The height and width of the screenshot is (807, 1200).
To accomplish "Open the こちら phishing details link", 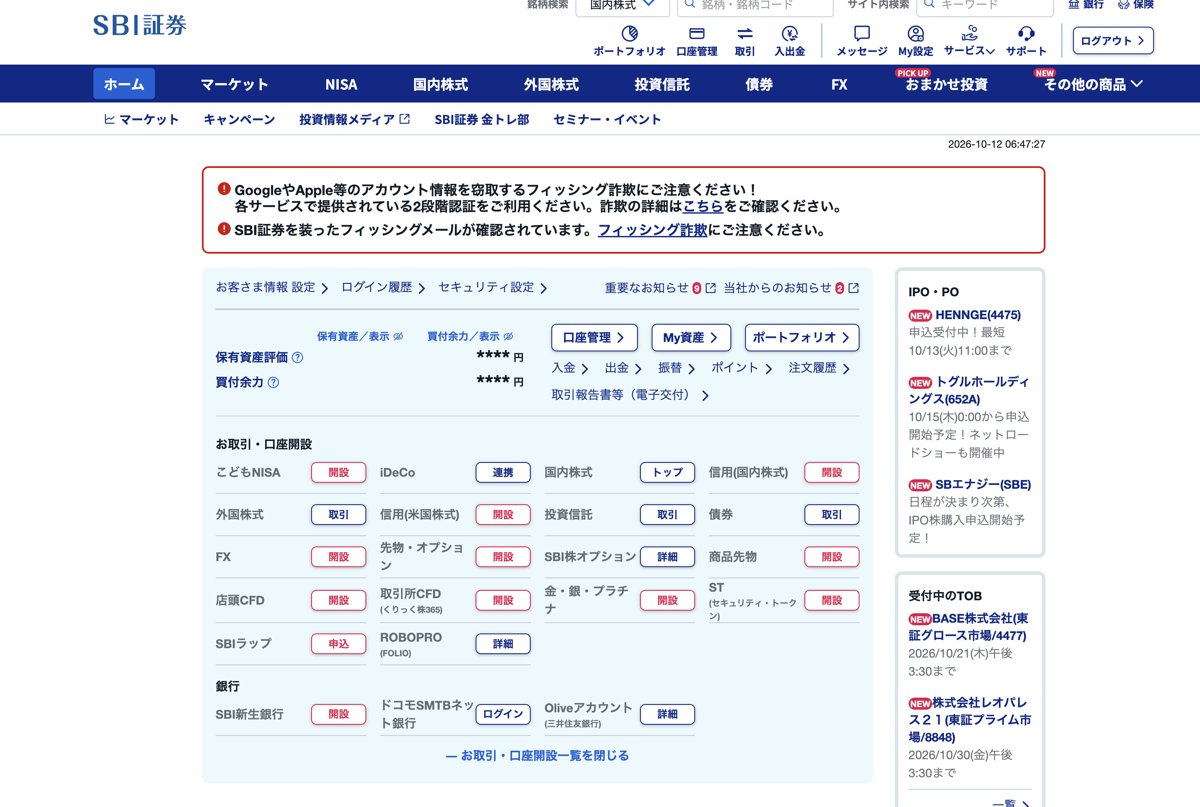I will [x=703, y=207].
